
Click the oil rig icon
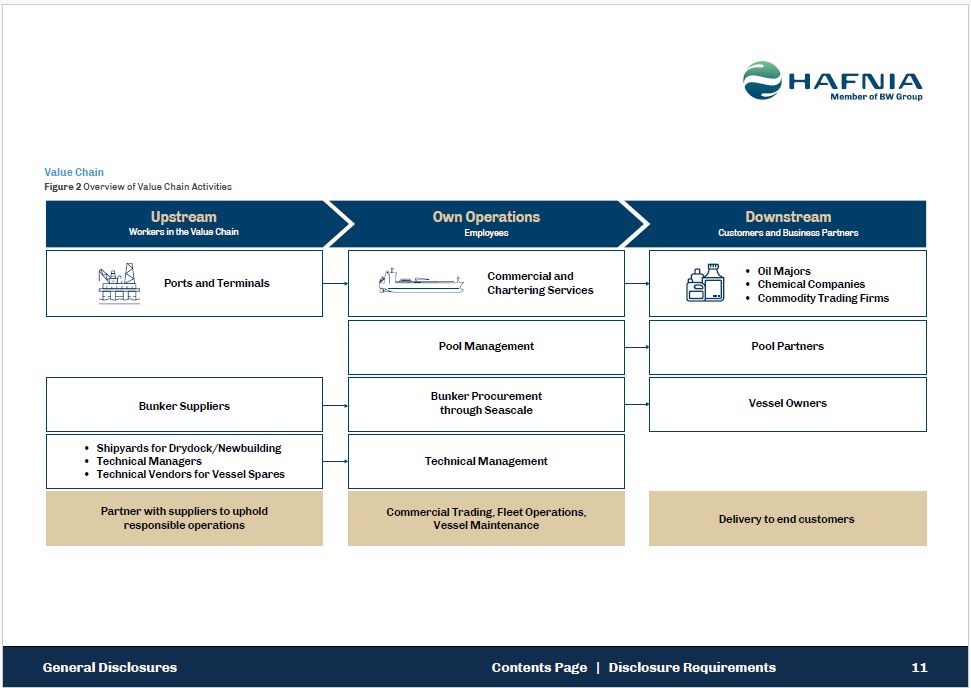pyautogui.click(x=119, y=284)
